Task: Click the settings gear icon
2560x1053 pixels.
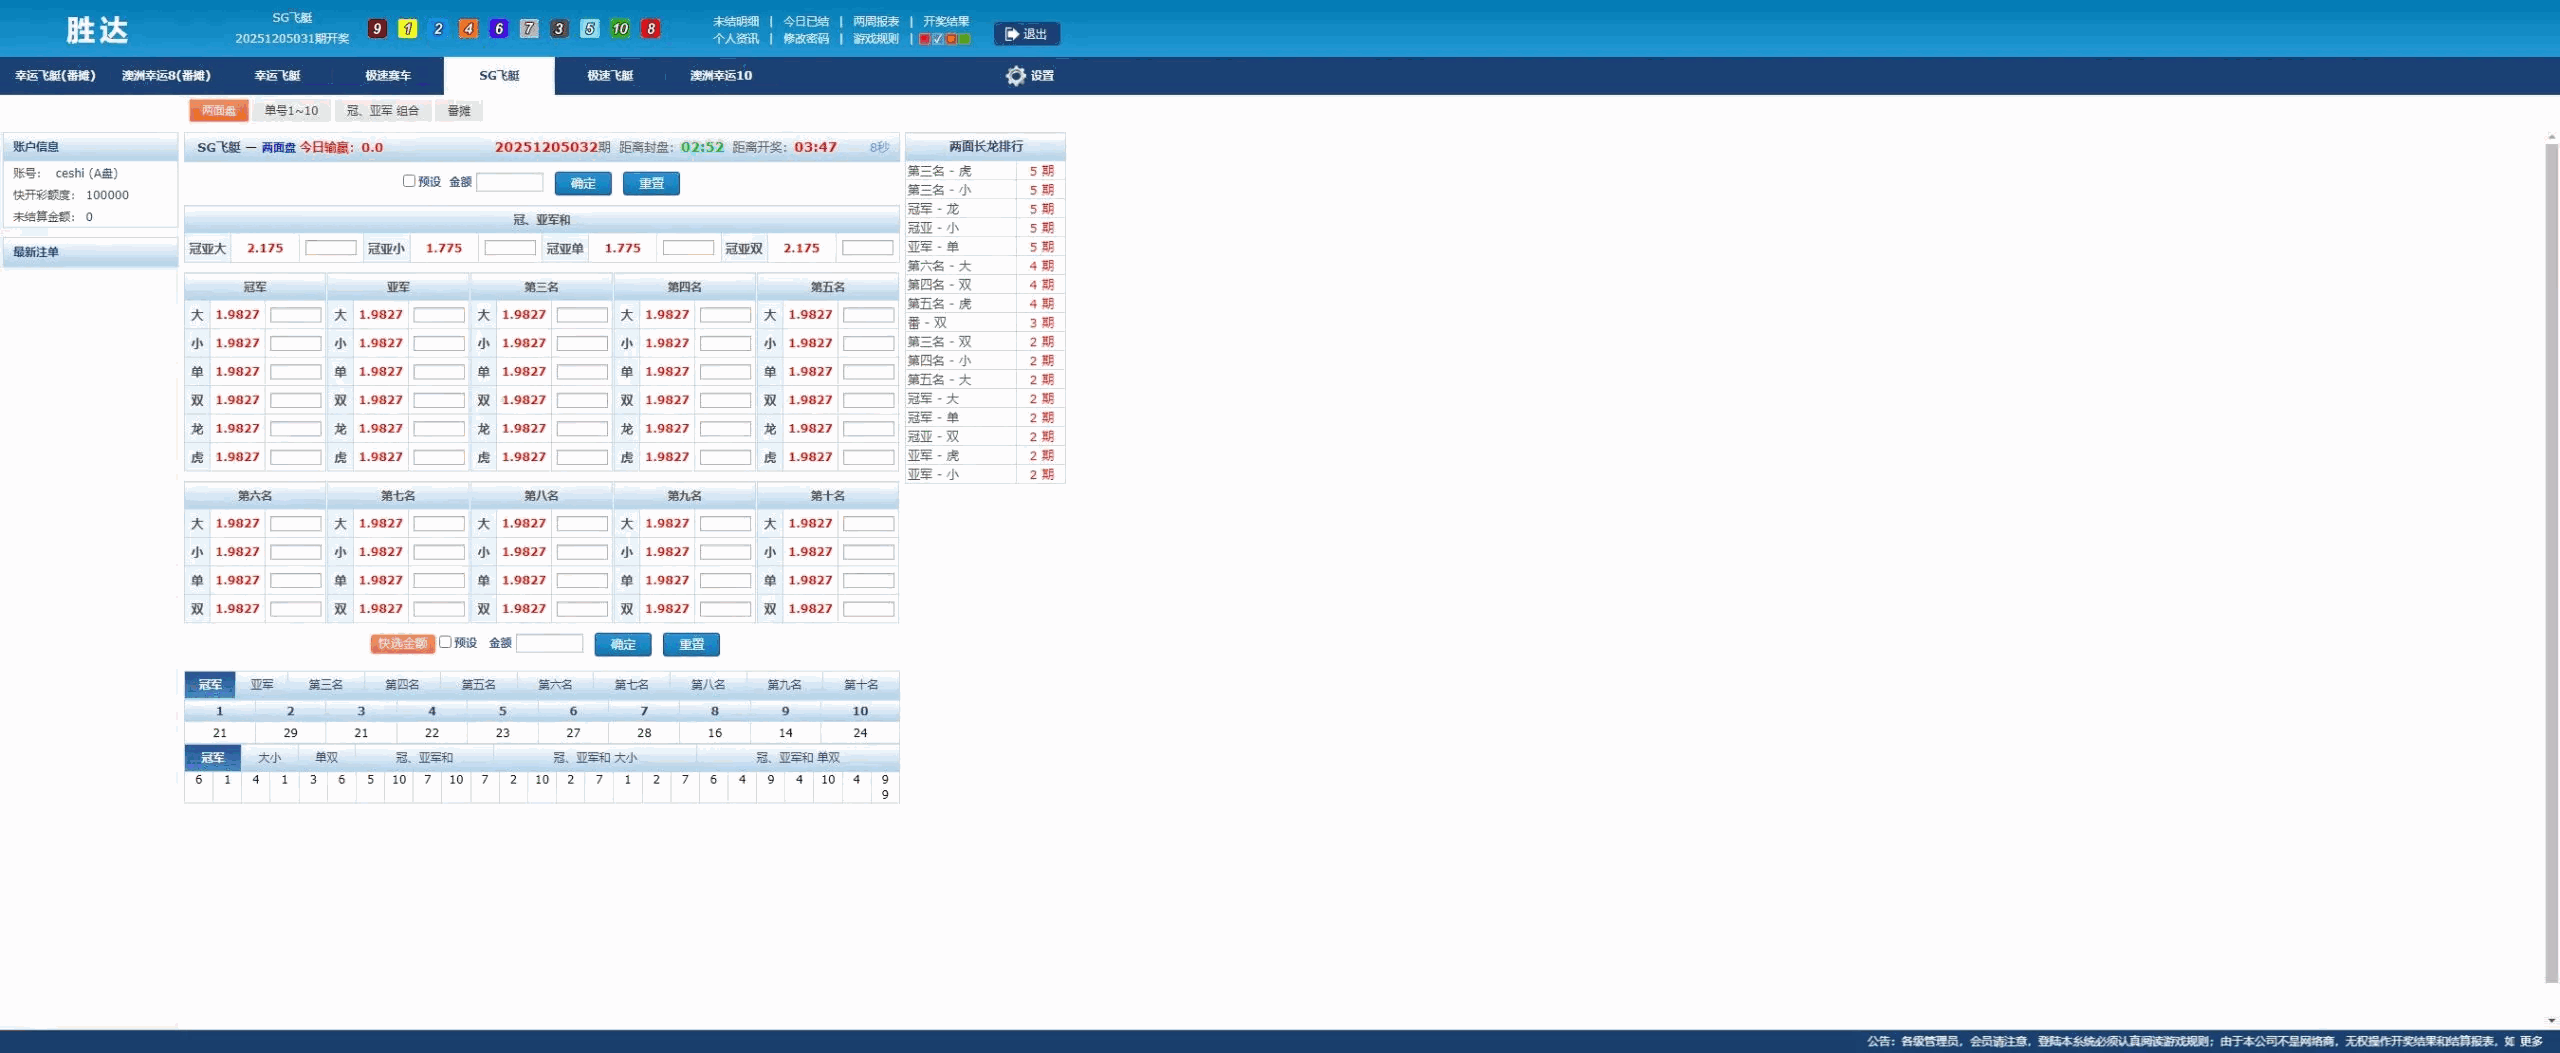Action: tap(1015, 76)
